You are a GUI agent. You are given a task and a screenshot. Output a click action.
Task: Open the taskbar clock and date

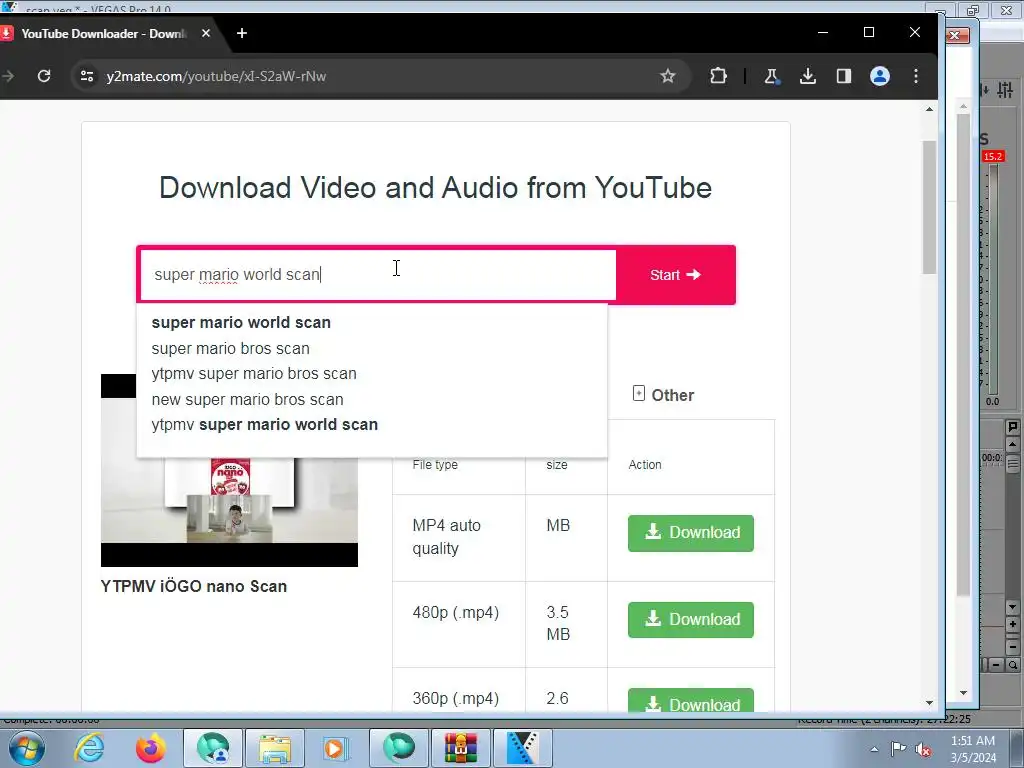pos(973,749)
